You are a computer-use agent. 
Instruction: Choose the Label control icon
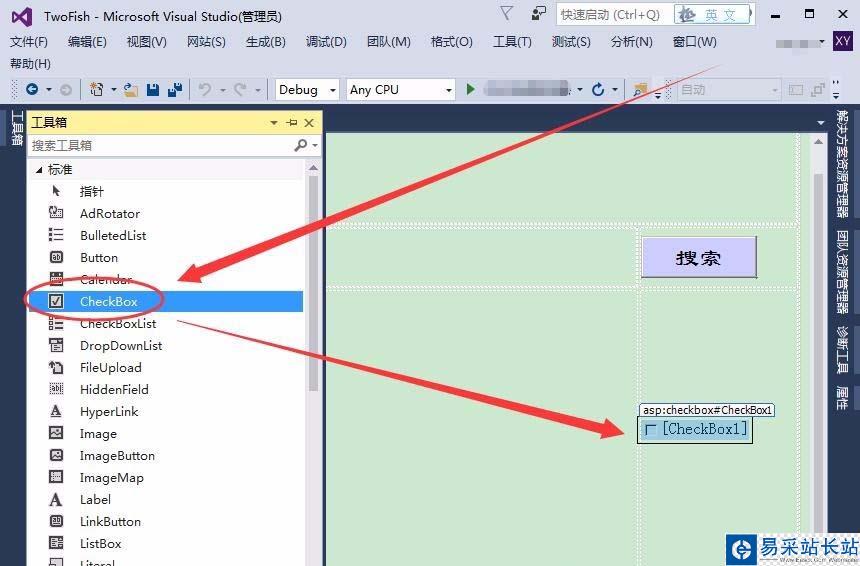[x=56, y=499]
